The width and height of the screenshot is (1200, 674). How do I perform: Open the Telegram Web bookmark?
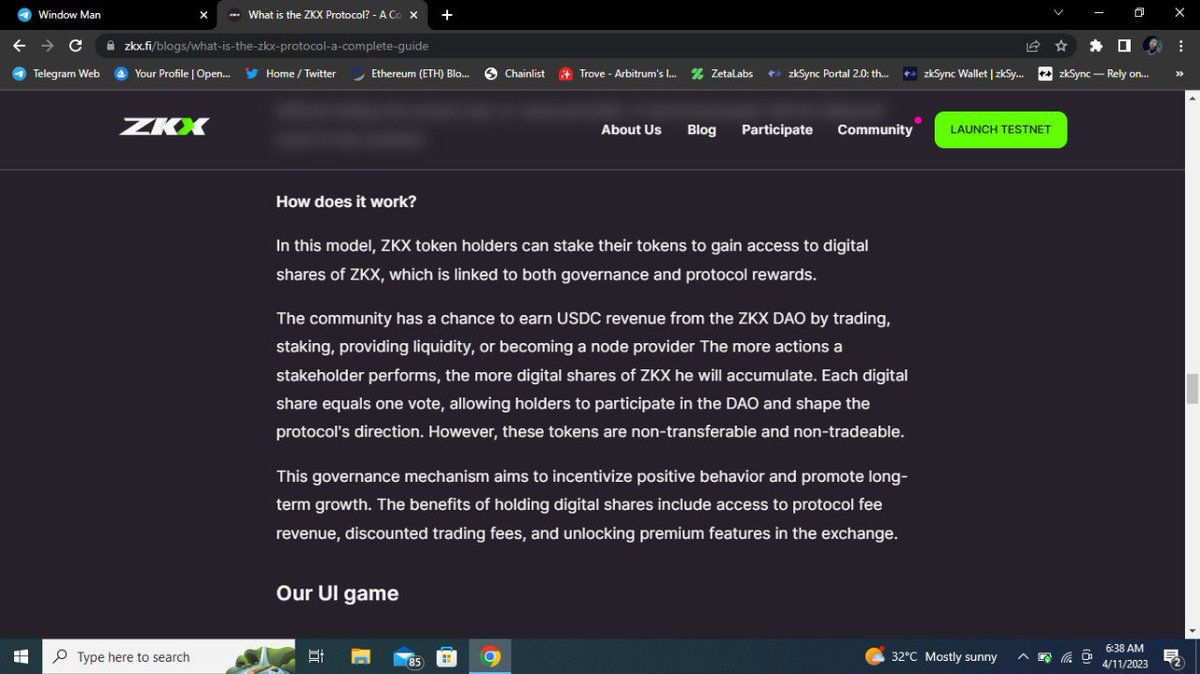click(57, 73)
